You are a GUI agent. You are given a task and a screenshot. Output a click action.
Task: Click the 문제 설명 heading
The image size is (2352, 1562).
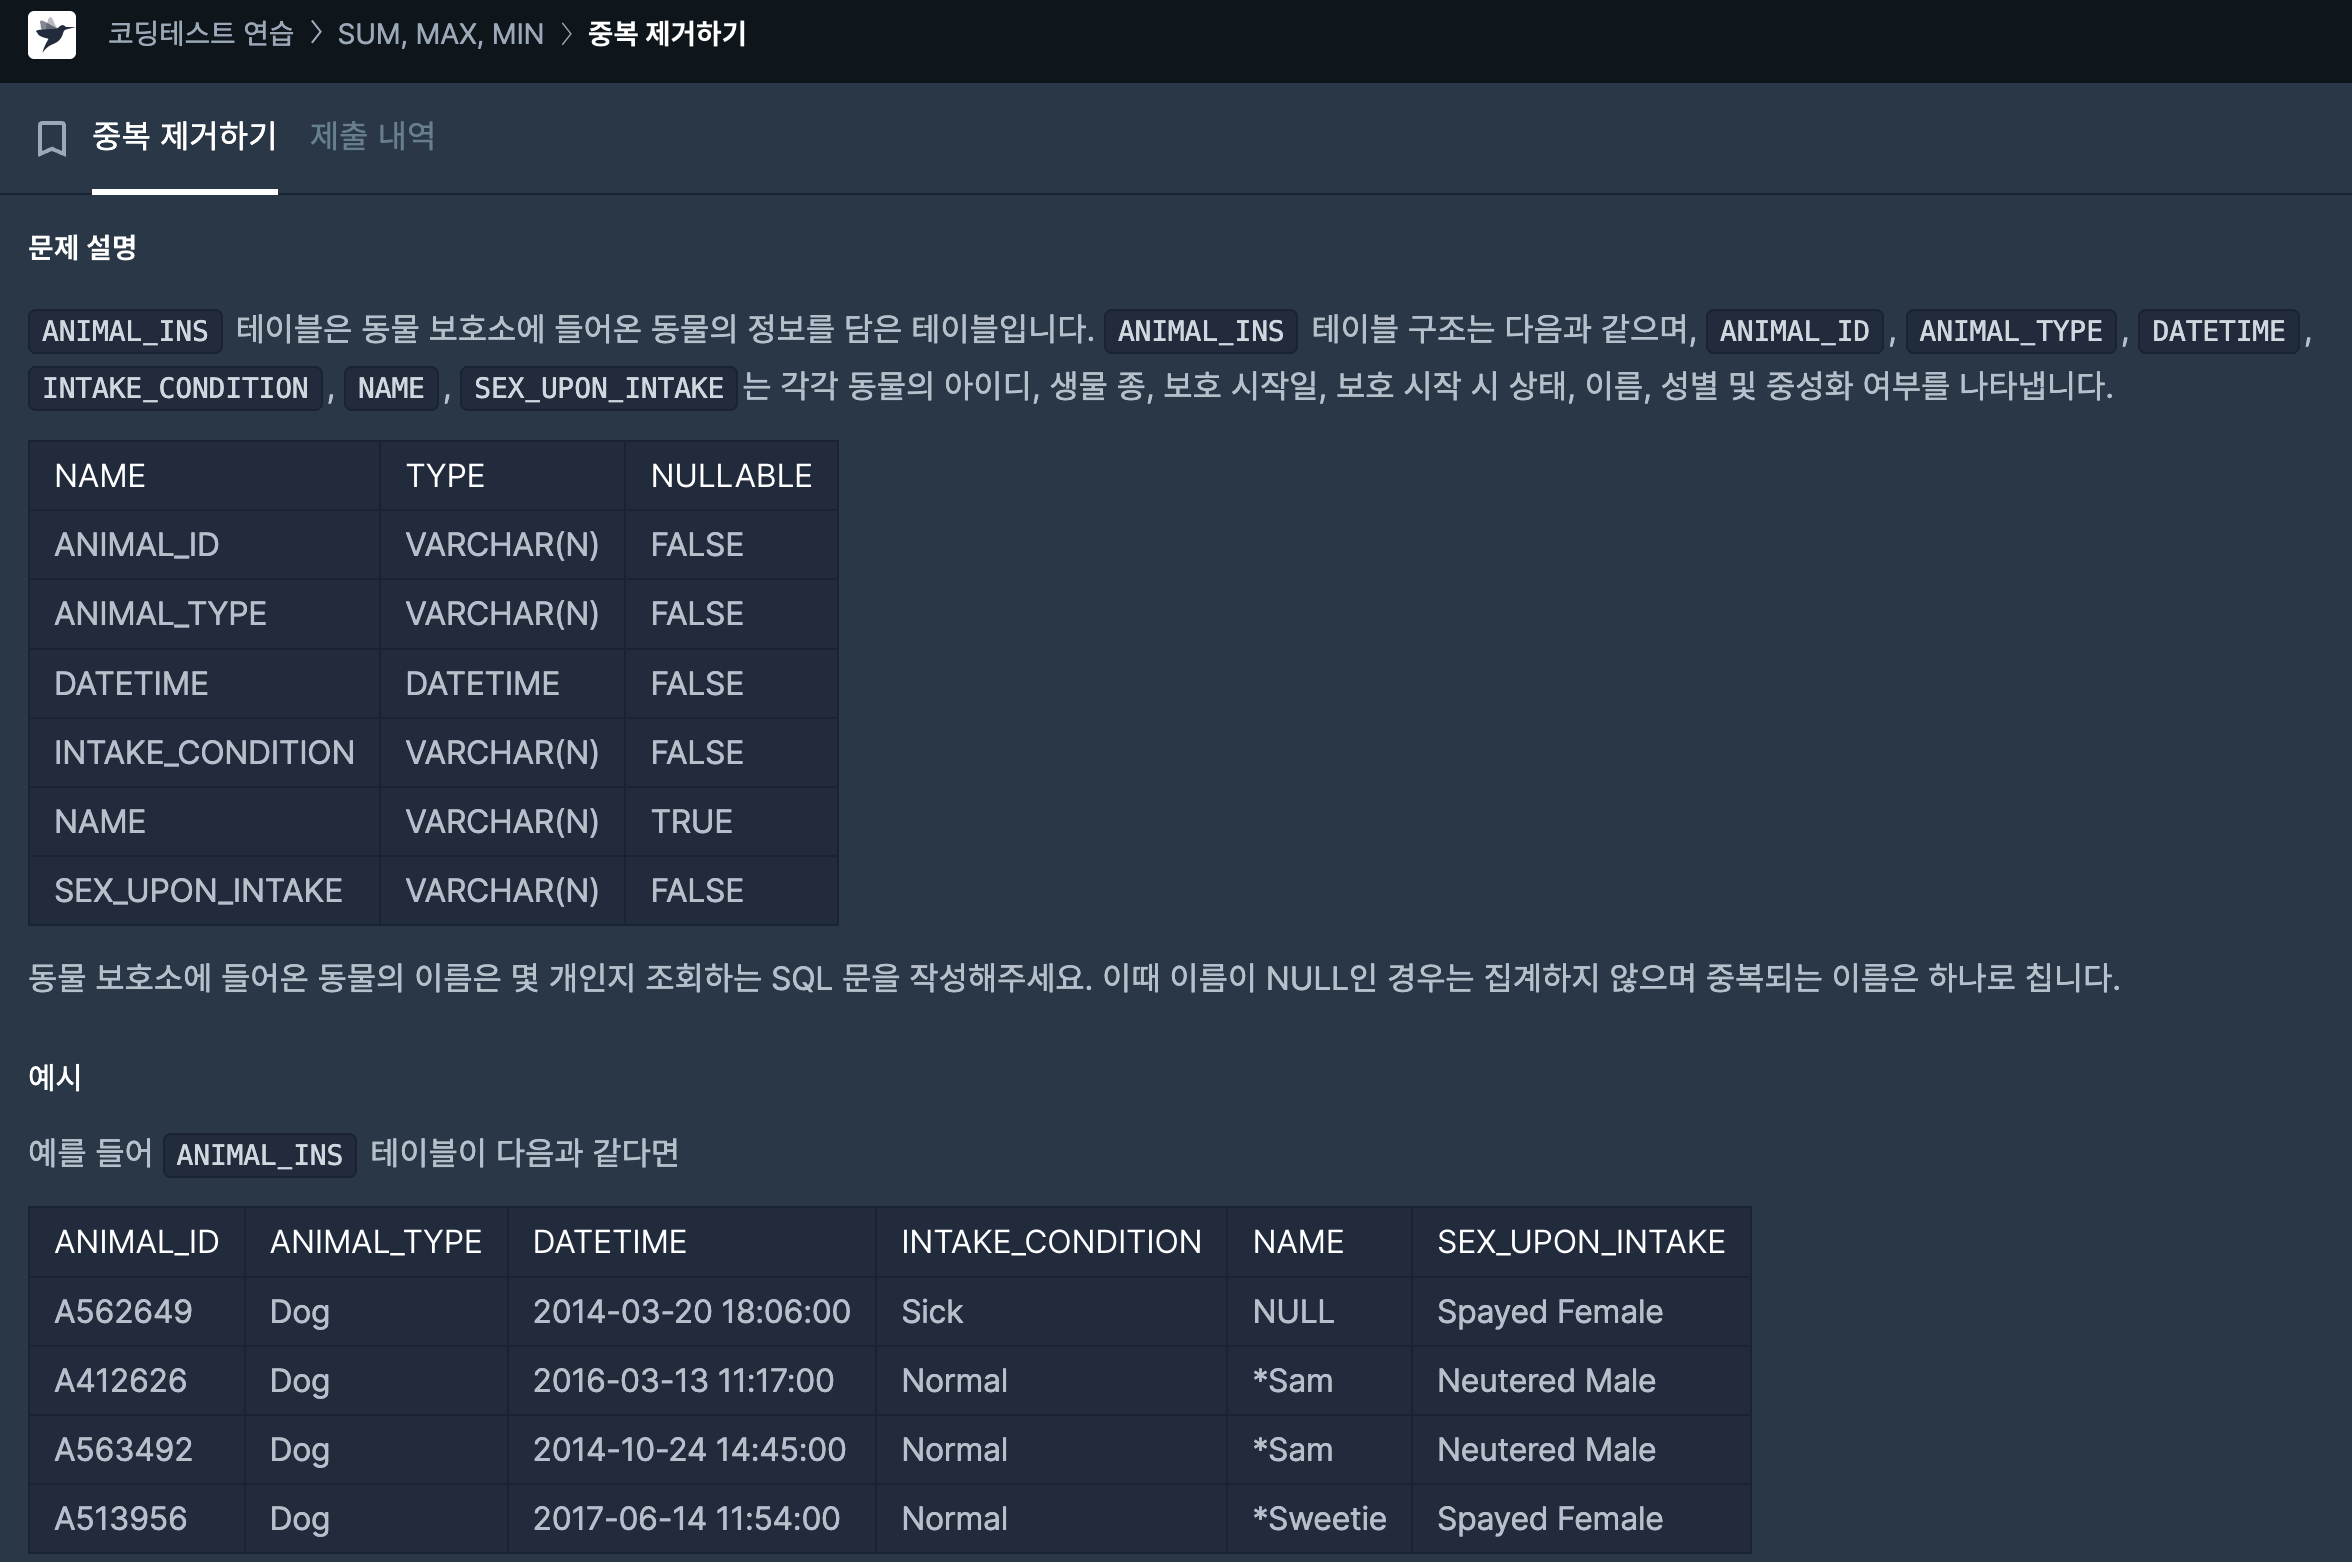[x=82, y=247]
